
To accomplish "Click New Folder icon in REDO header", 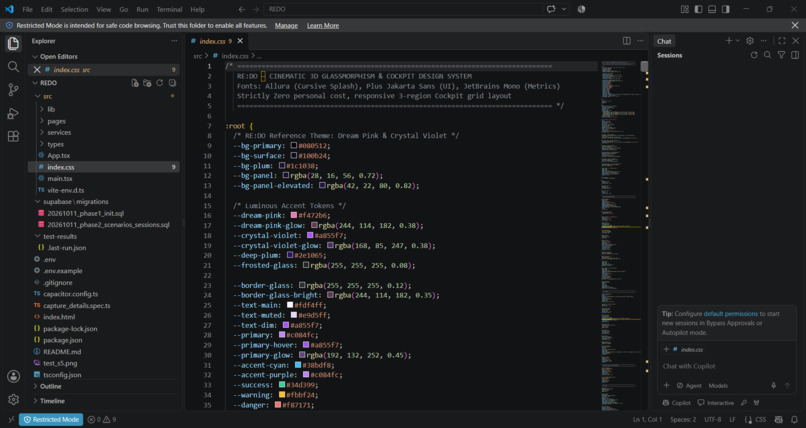I will [147, 83].
